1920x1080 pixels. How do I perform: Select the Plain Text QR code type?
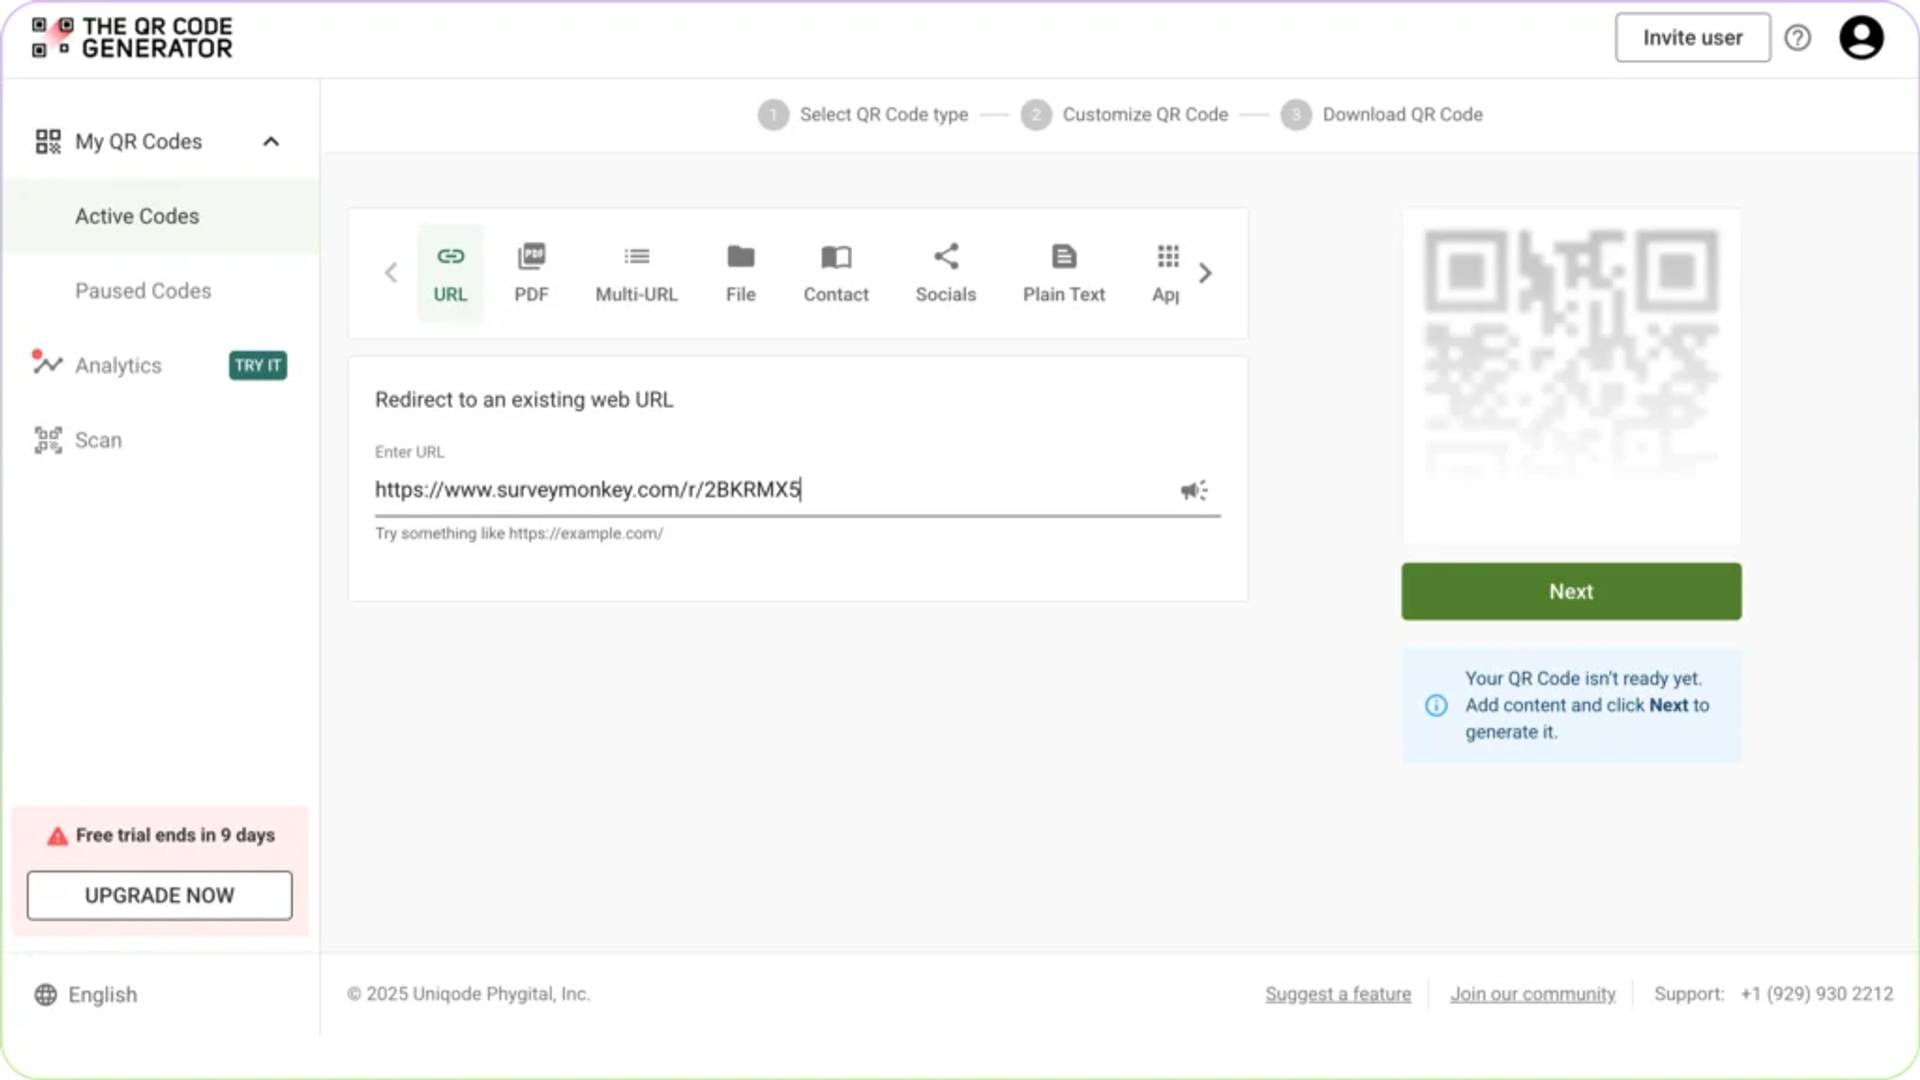[x=1064, y=273]
